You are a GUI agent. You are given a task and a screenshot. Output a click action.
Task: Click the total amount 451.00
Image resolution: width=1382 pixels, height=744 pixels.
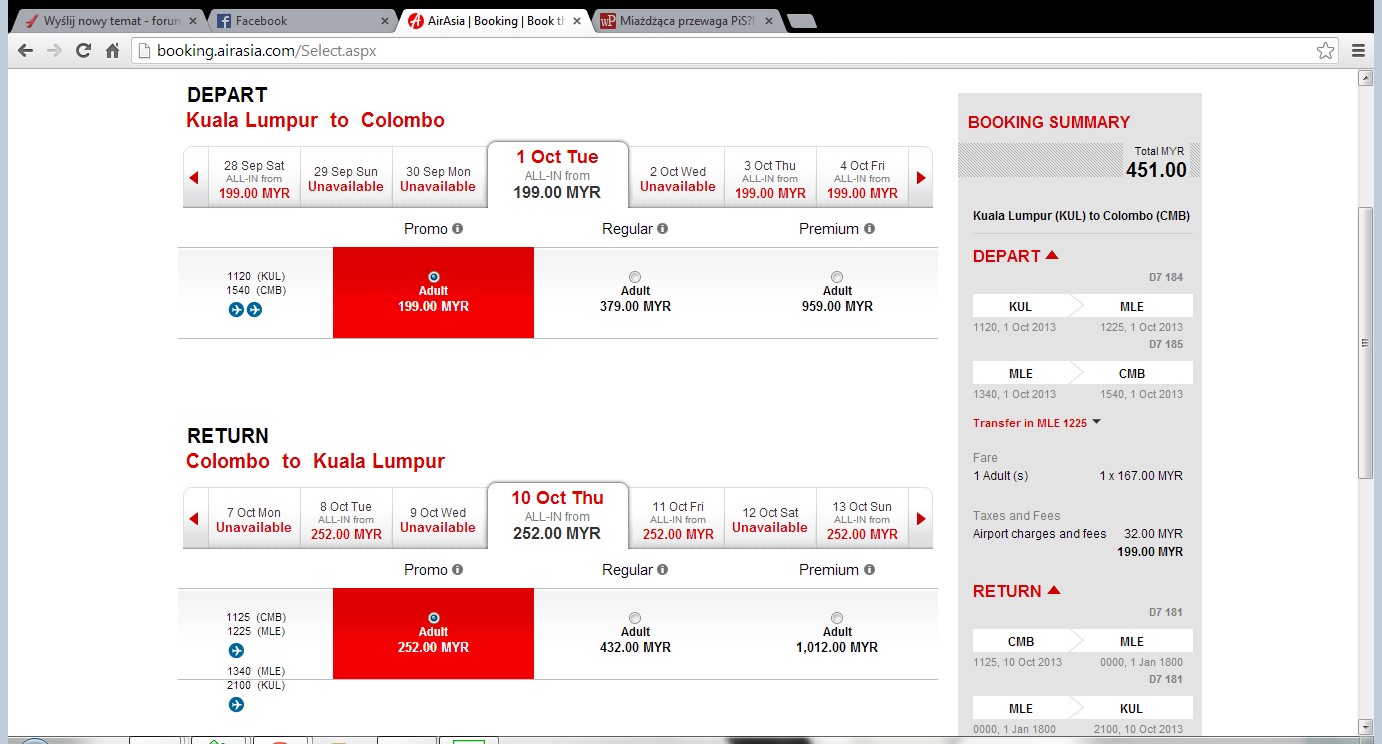1156,169
